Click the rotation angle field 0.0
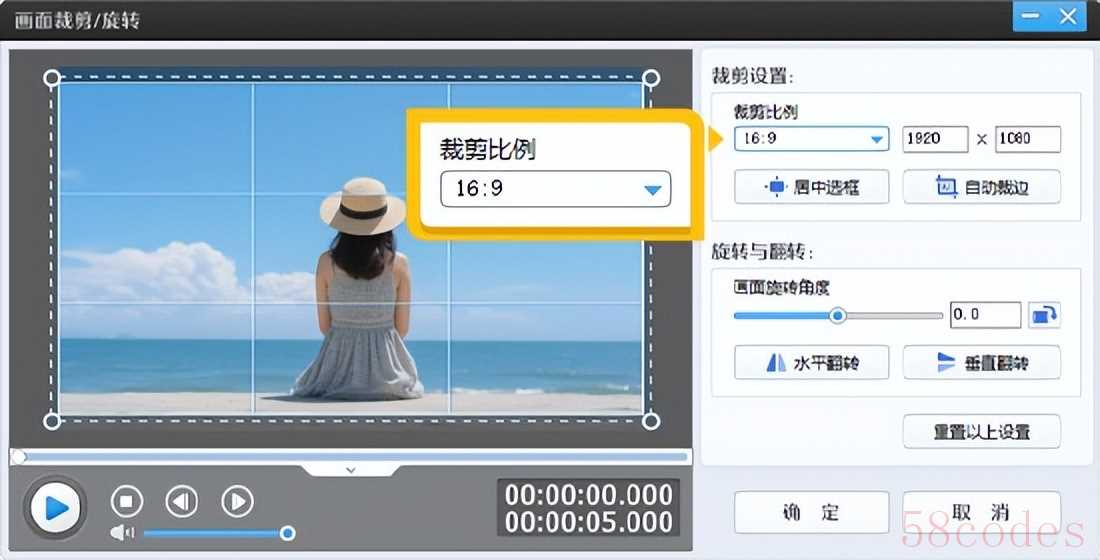Screen dimensions: 1100x560 click(x=986, y=315)
